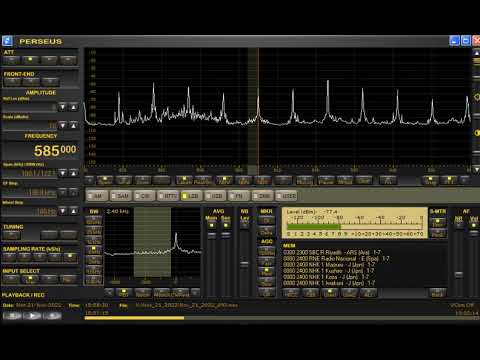Toggle the WFall waterfall view button
The height and width of the screenshot is (360, 480).
coord(124,180)
